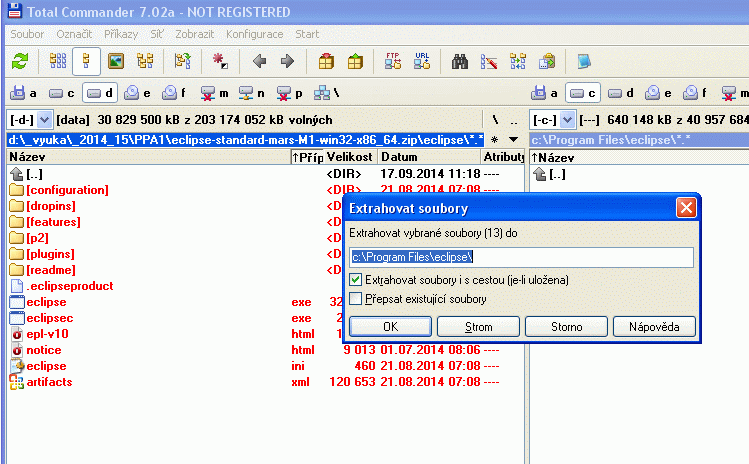Image resolution: width=749 pixels, height=464 pixels.
Task: Select the artifacts xml file
Action: click(49, 382)
